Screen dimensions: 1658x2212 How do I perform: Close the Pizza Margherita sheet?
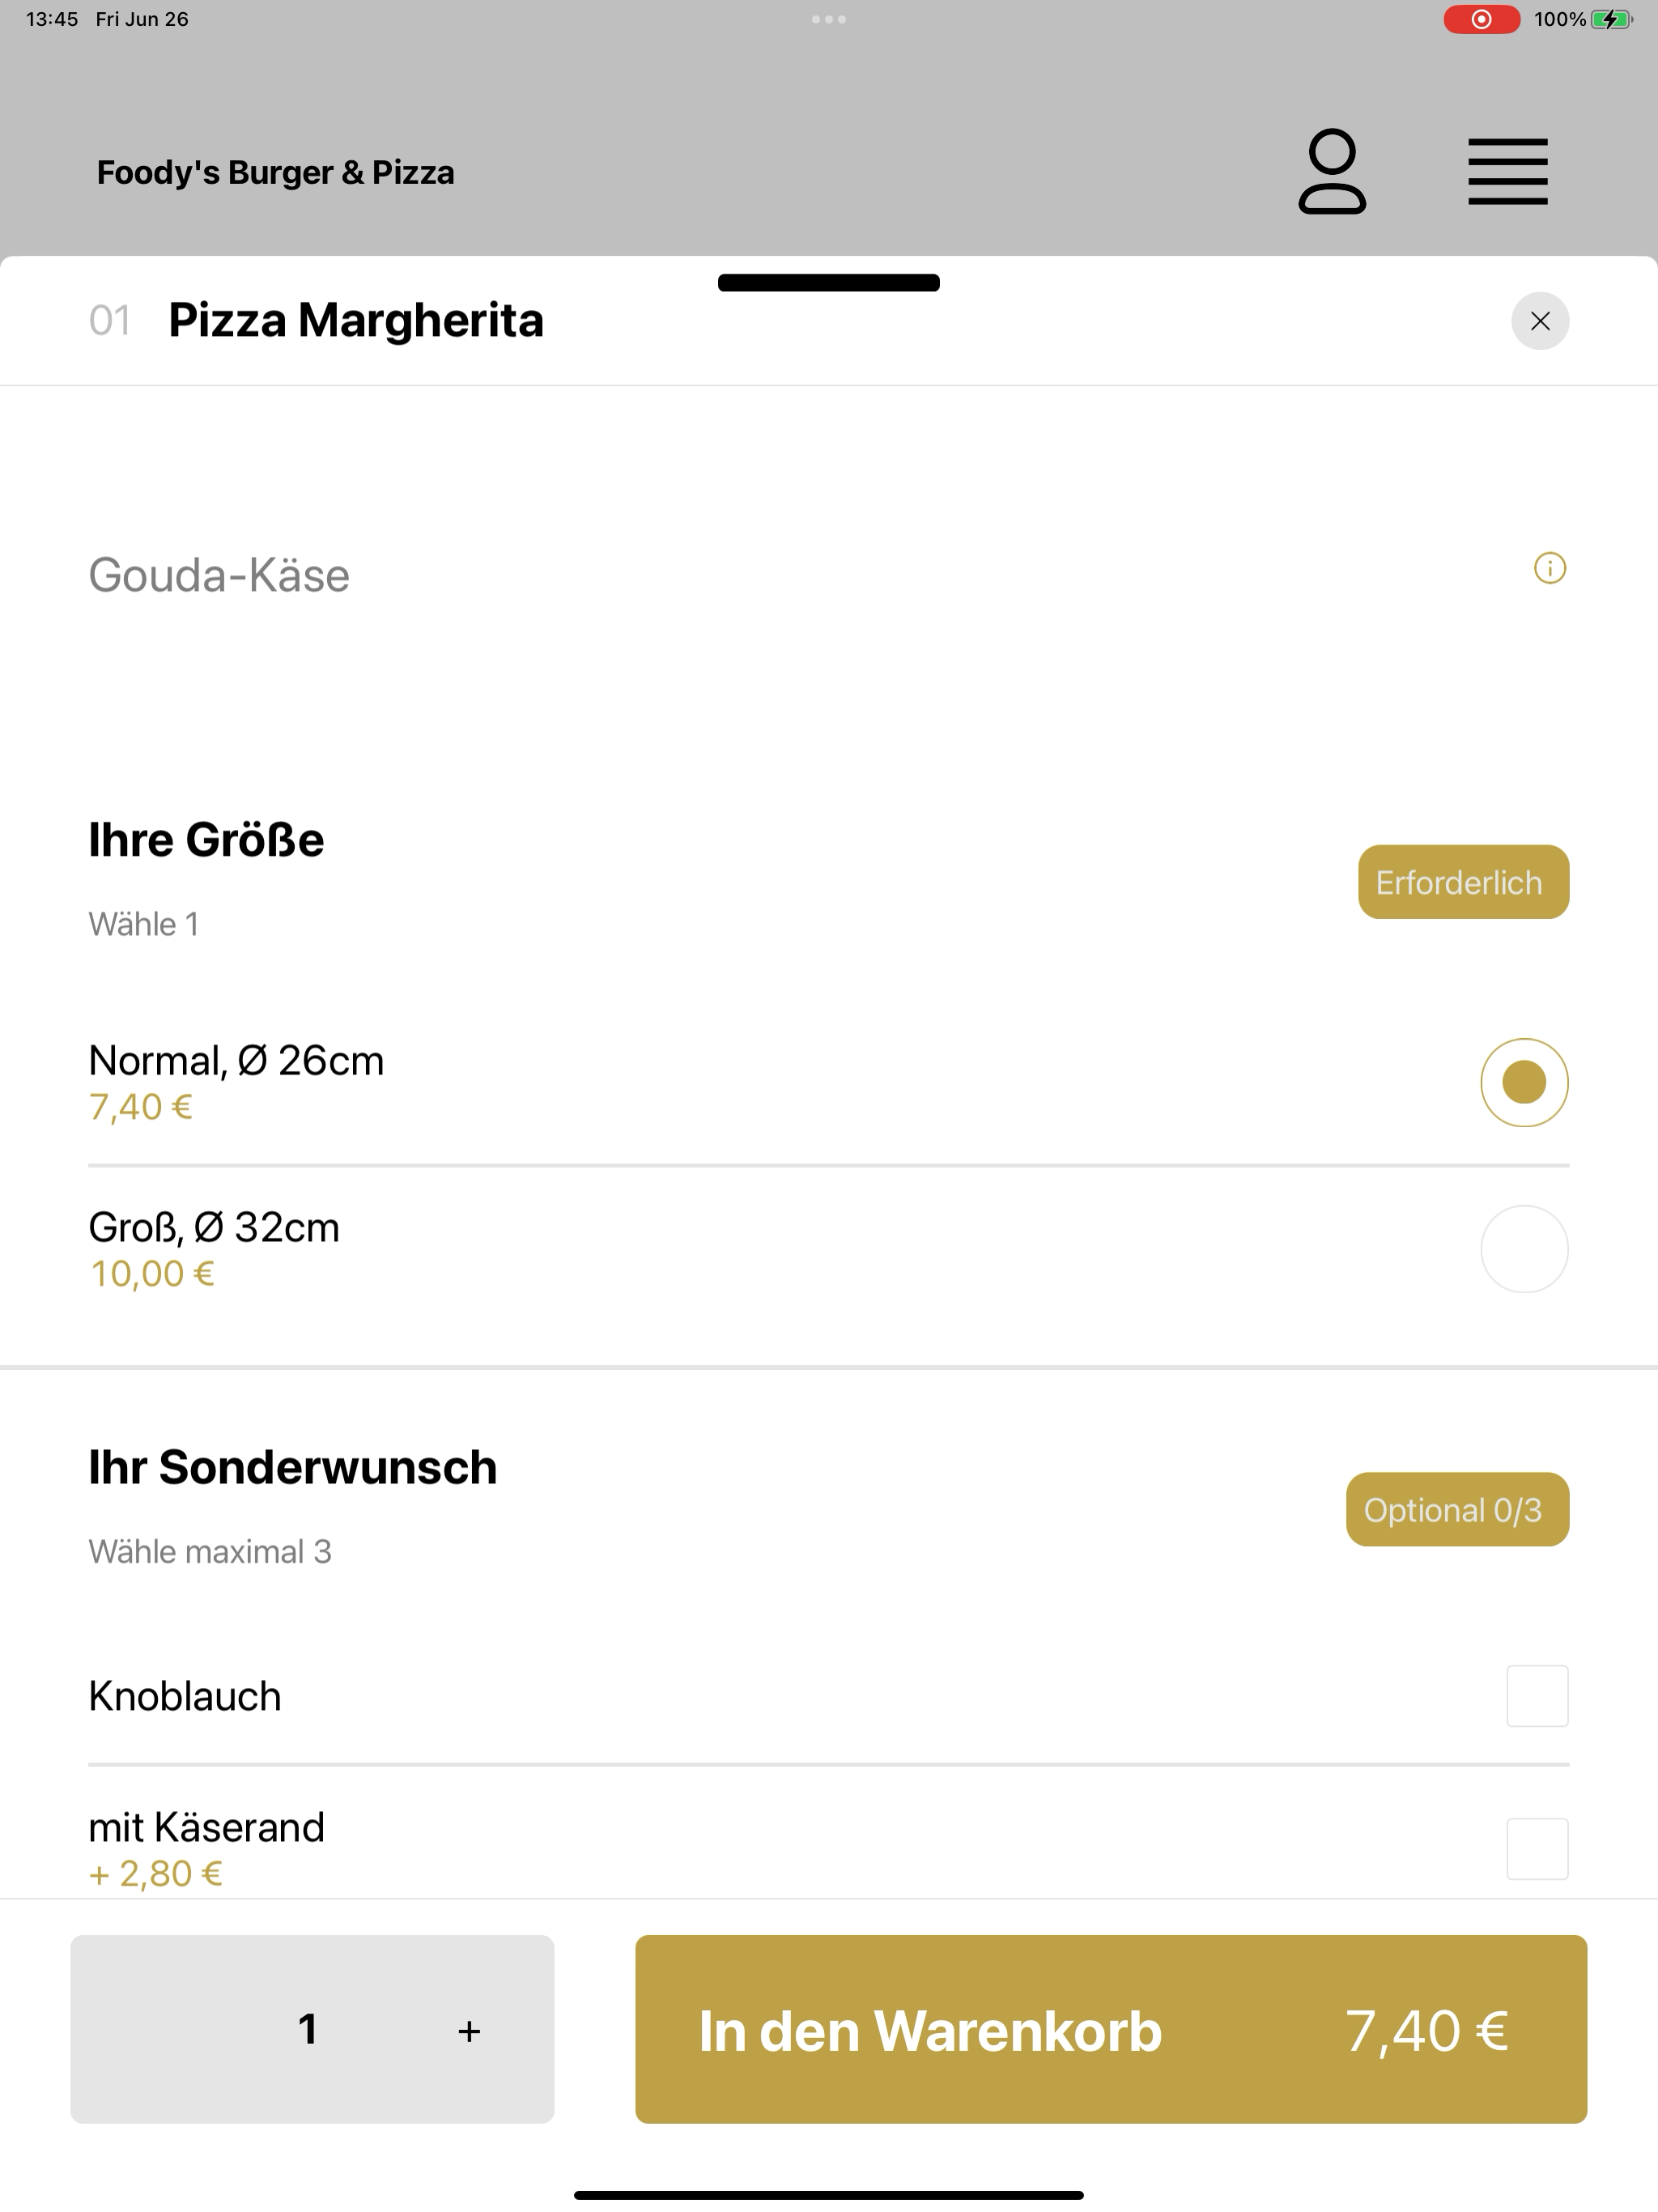point(1540,321)
